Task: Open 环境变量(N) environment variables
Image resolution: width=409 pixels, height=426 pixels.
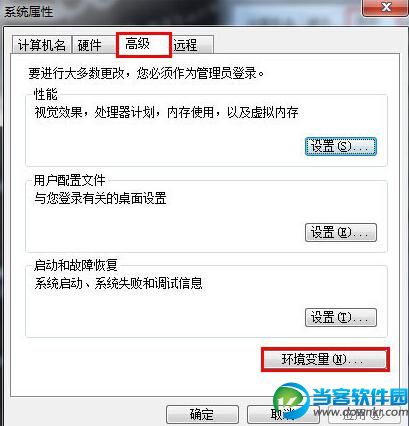Action: coord(325,359)
